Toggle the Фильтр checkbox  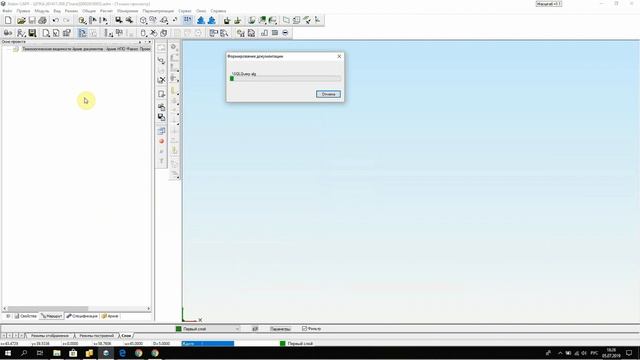point(304,329)
